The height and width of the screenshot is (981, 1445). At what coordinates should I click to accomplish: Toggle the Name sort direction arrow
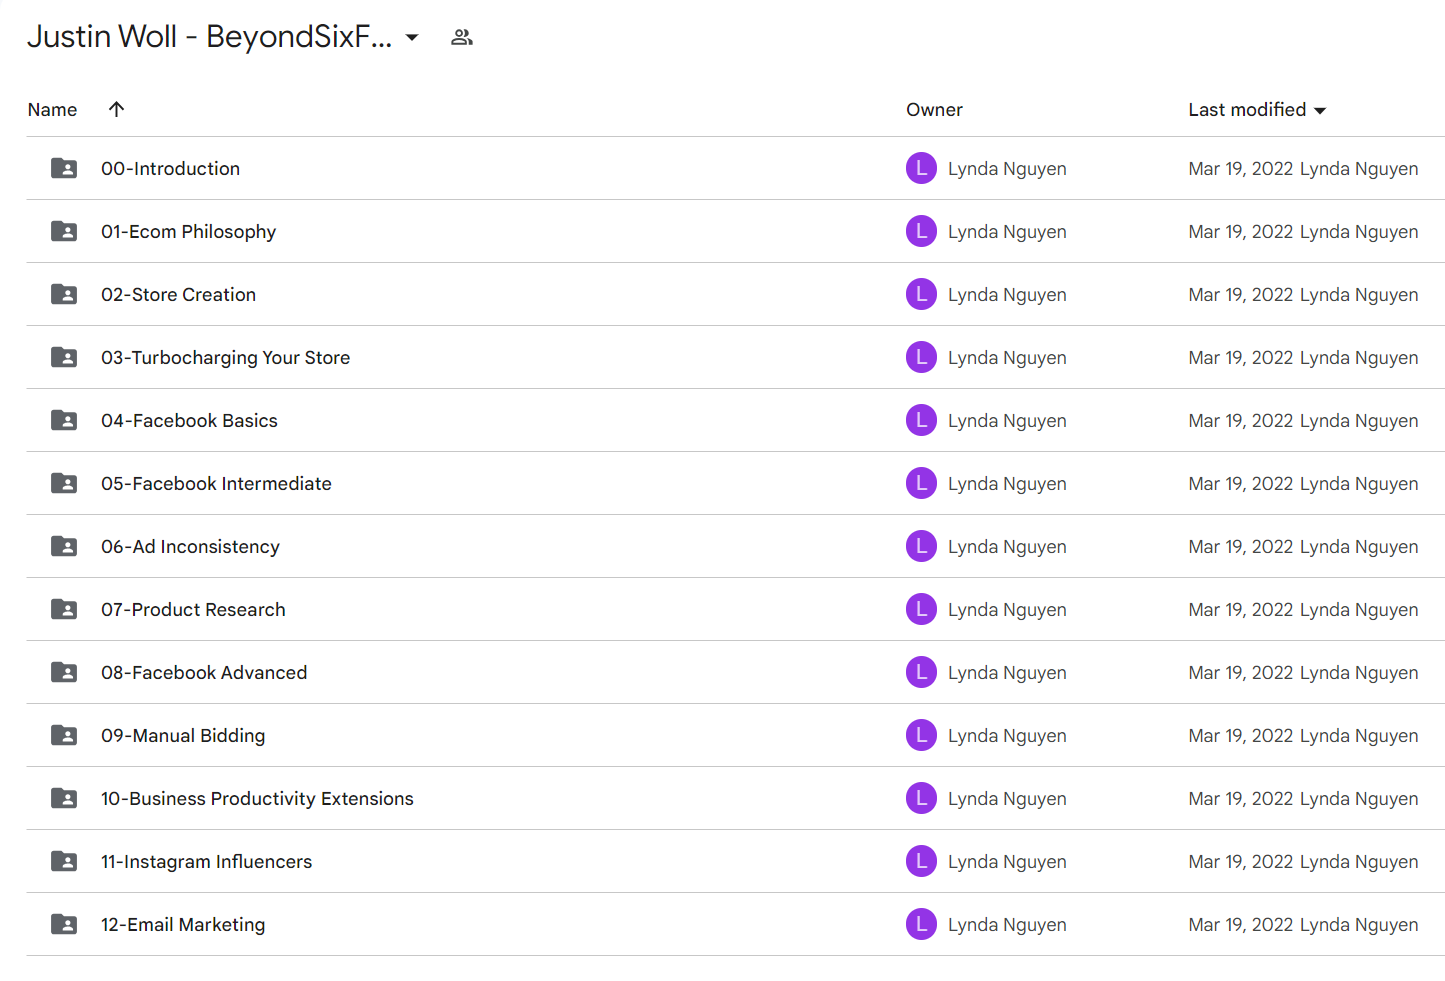coord(116,109)
